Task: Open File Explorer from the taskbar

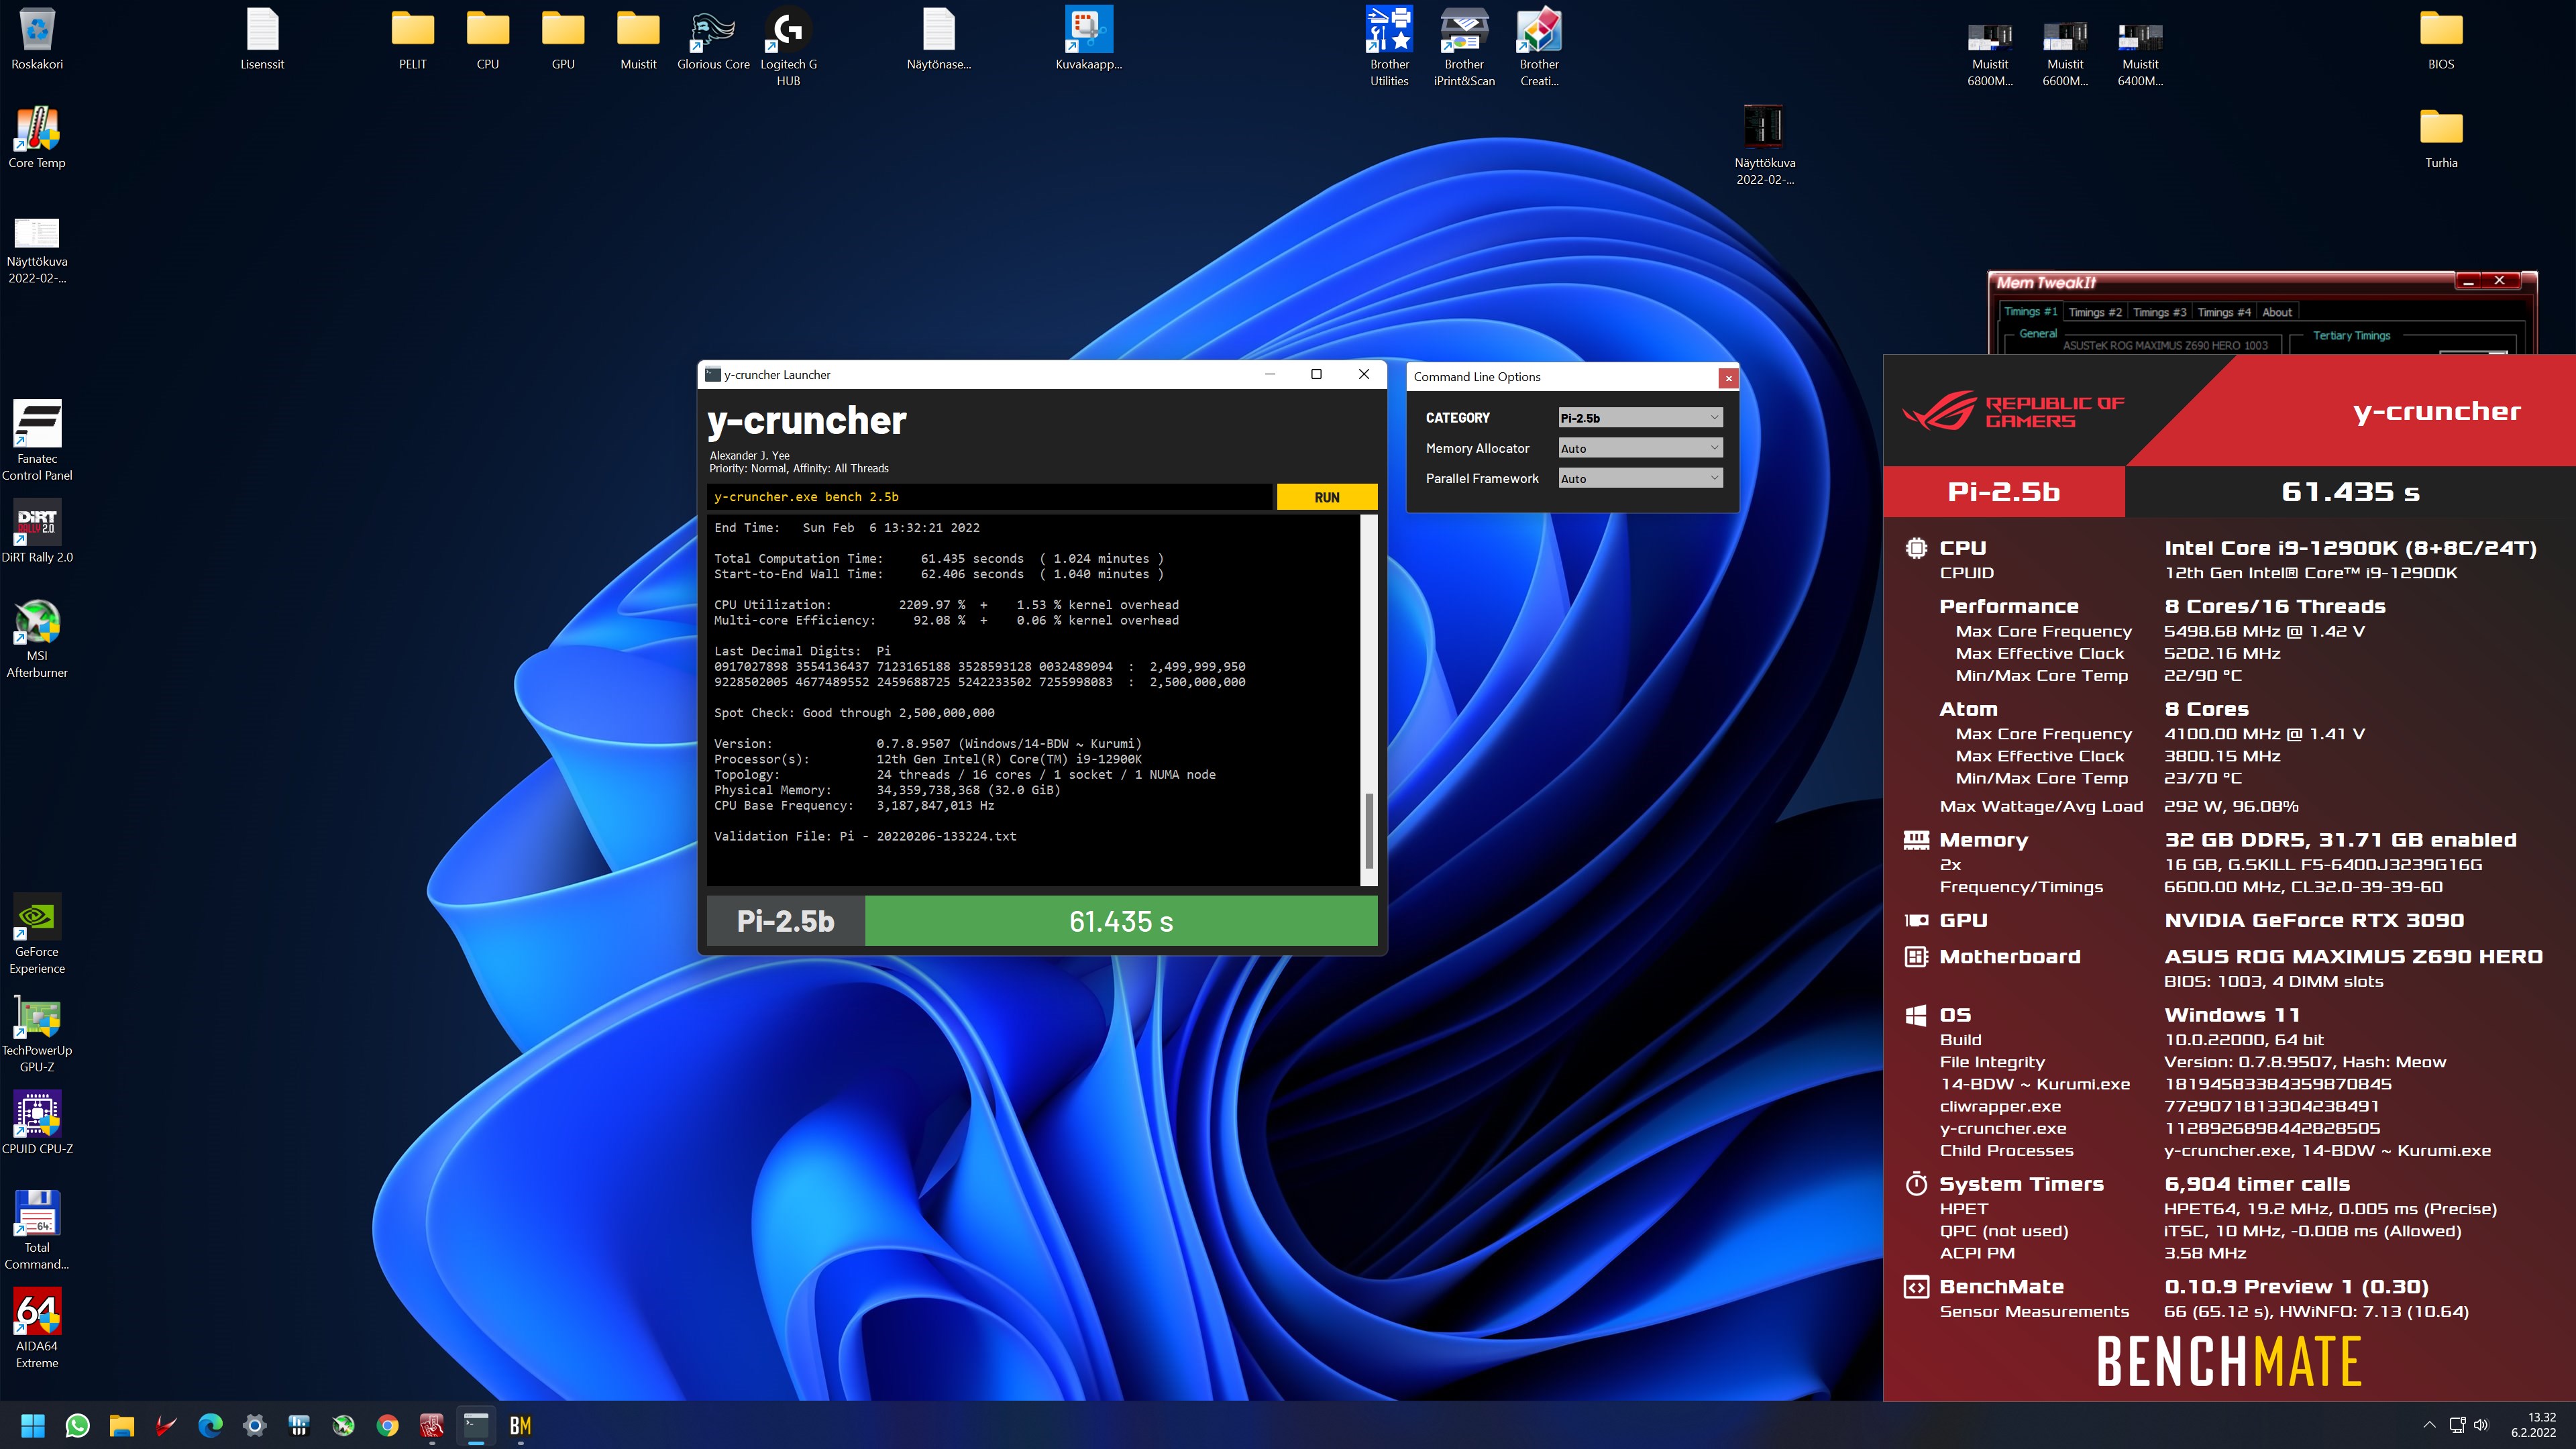Action: pyautogui.click(x=122, y=1425)
